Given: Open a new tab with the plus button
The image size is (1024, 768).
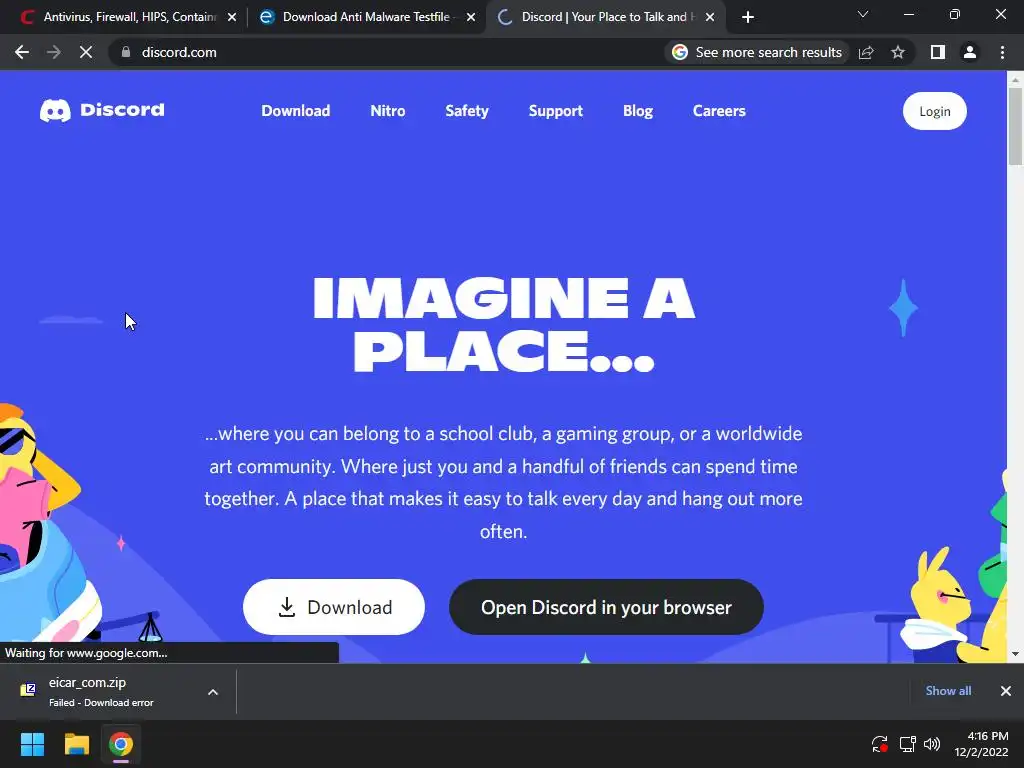Looking at the screenshot, I should point(748,17).
